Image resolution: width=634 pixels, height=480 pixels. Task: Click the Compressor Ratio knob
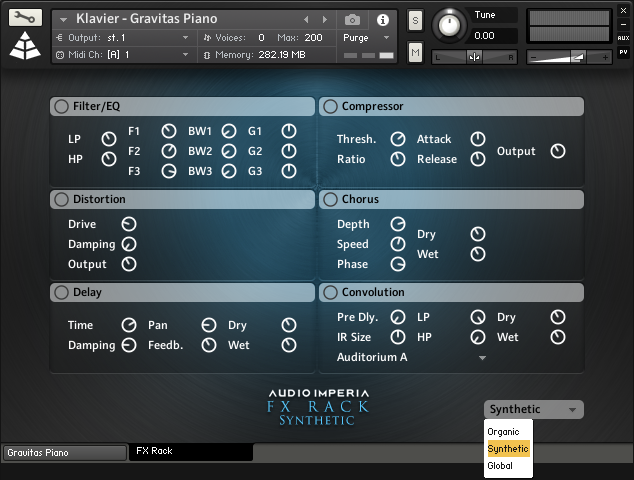pos(398,159)
